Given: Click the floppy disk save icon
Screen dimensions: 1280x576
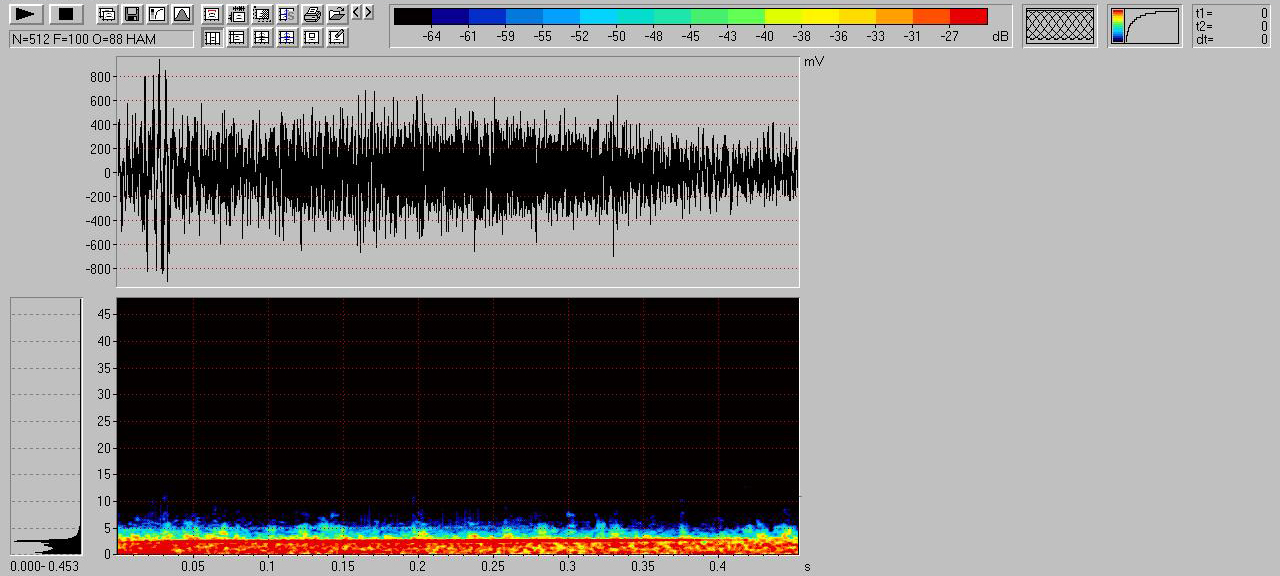Looking at the screenshot, I should tap(131, 14).
